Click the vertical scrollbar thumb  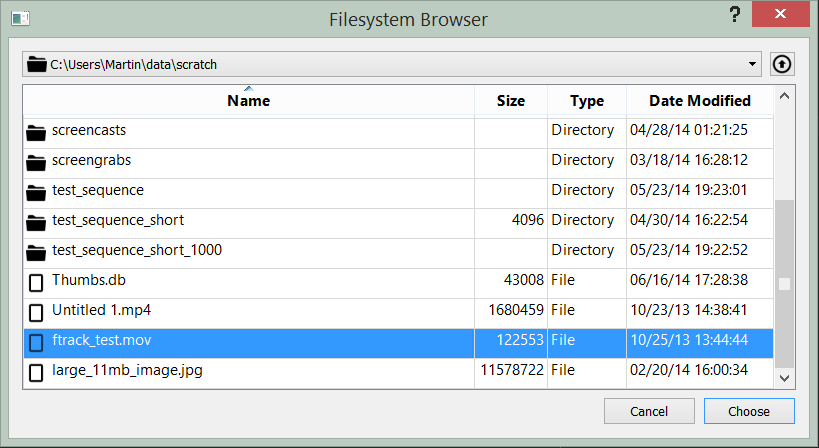point(784,284)
